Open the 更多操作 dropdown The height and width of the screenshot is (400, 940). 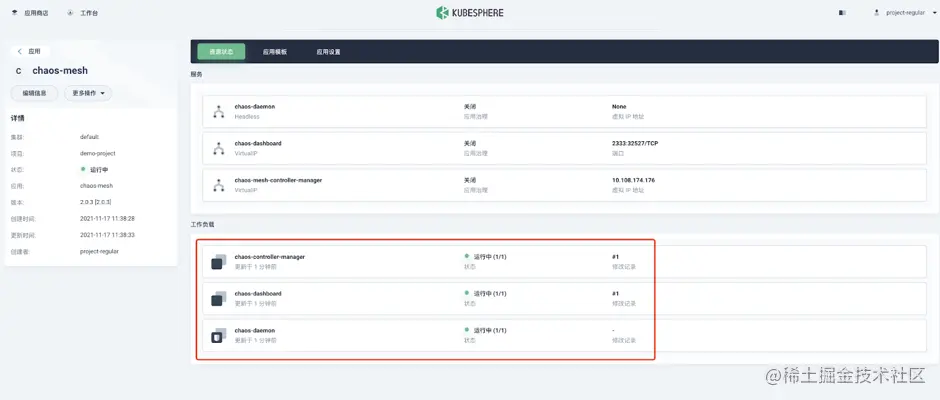click(88, 94)
